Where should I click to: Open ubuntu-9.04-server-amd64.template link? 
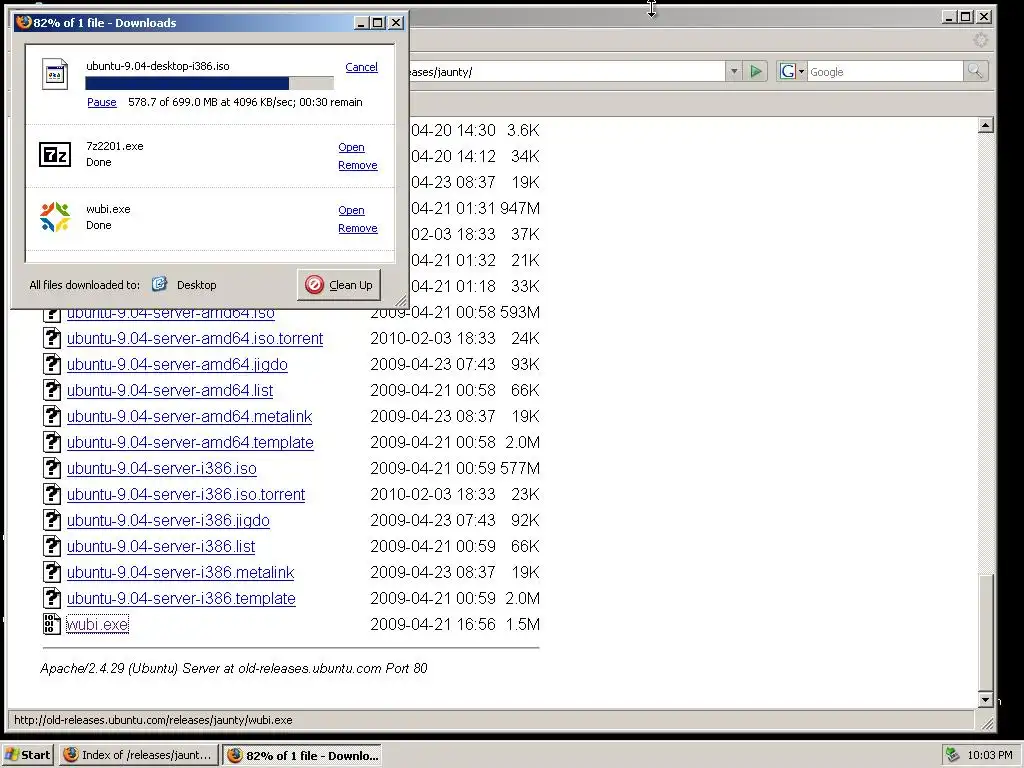[x=190, y=443]
